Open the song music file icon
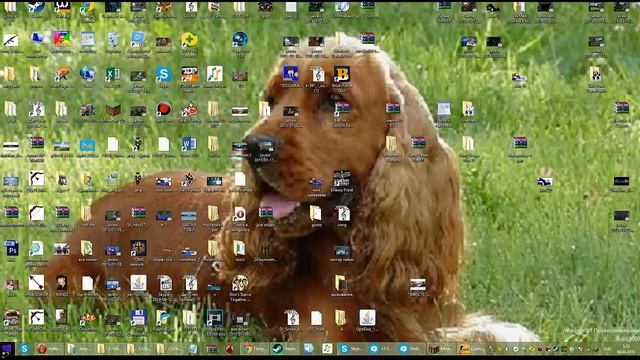Screen dimensions: 640x360 click(x=342, y=213)
